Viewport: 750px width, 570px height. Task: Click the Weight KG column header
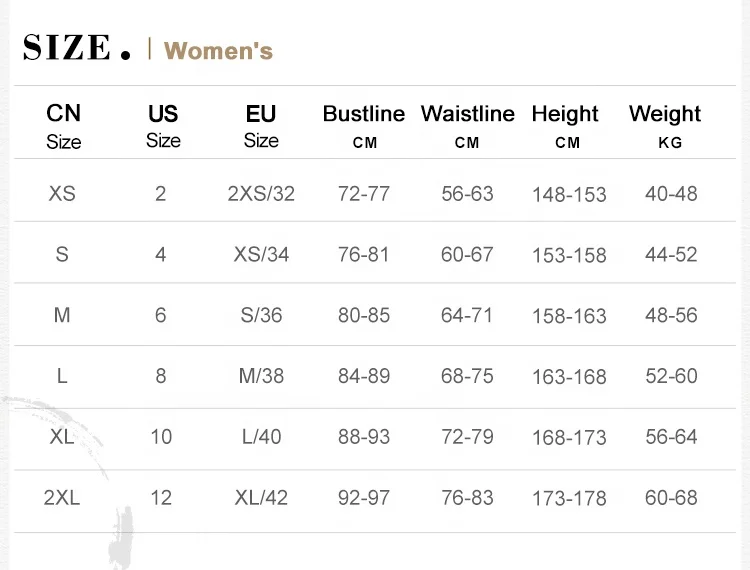[666, 126]
